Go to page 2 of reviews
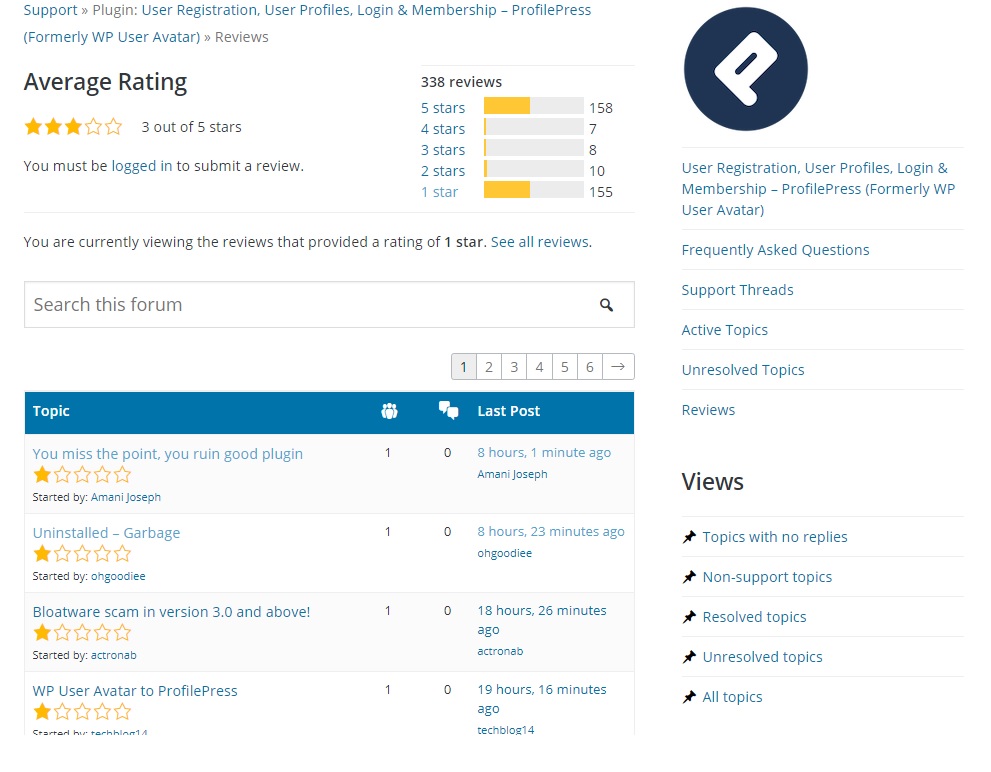Screen dimensions: 991x772 tap(489, 367)
